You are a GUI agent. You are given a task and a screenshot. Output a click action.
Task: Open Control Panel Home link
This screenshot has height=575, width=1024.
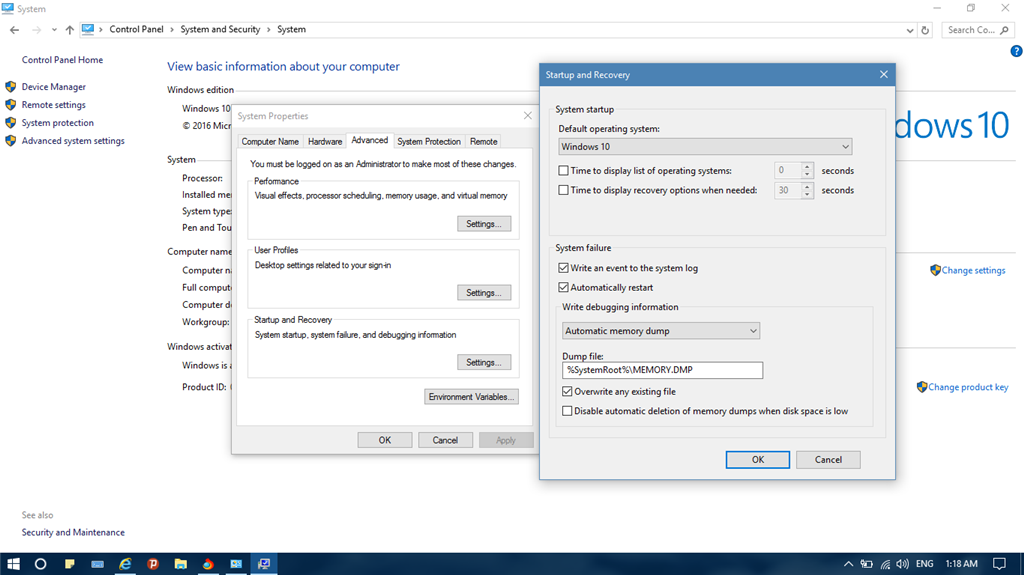[62, 59]
